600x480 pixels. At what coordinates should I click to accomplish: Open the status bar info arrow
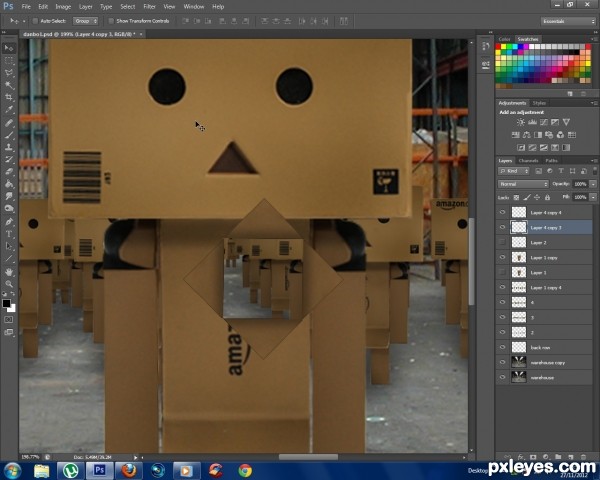[x=135, y=457]
